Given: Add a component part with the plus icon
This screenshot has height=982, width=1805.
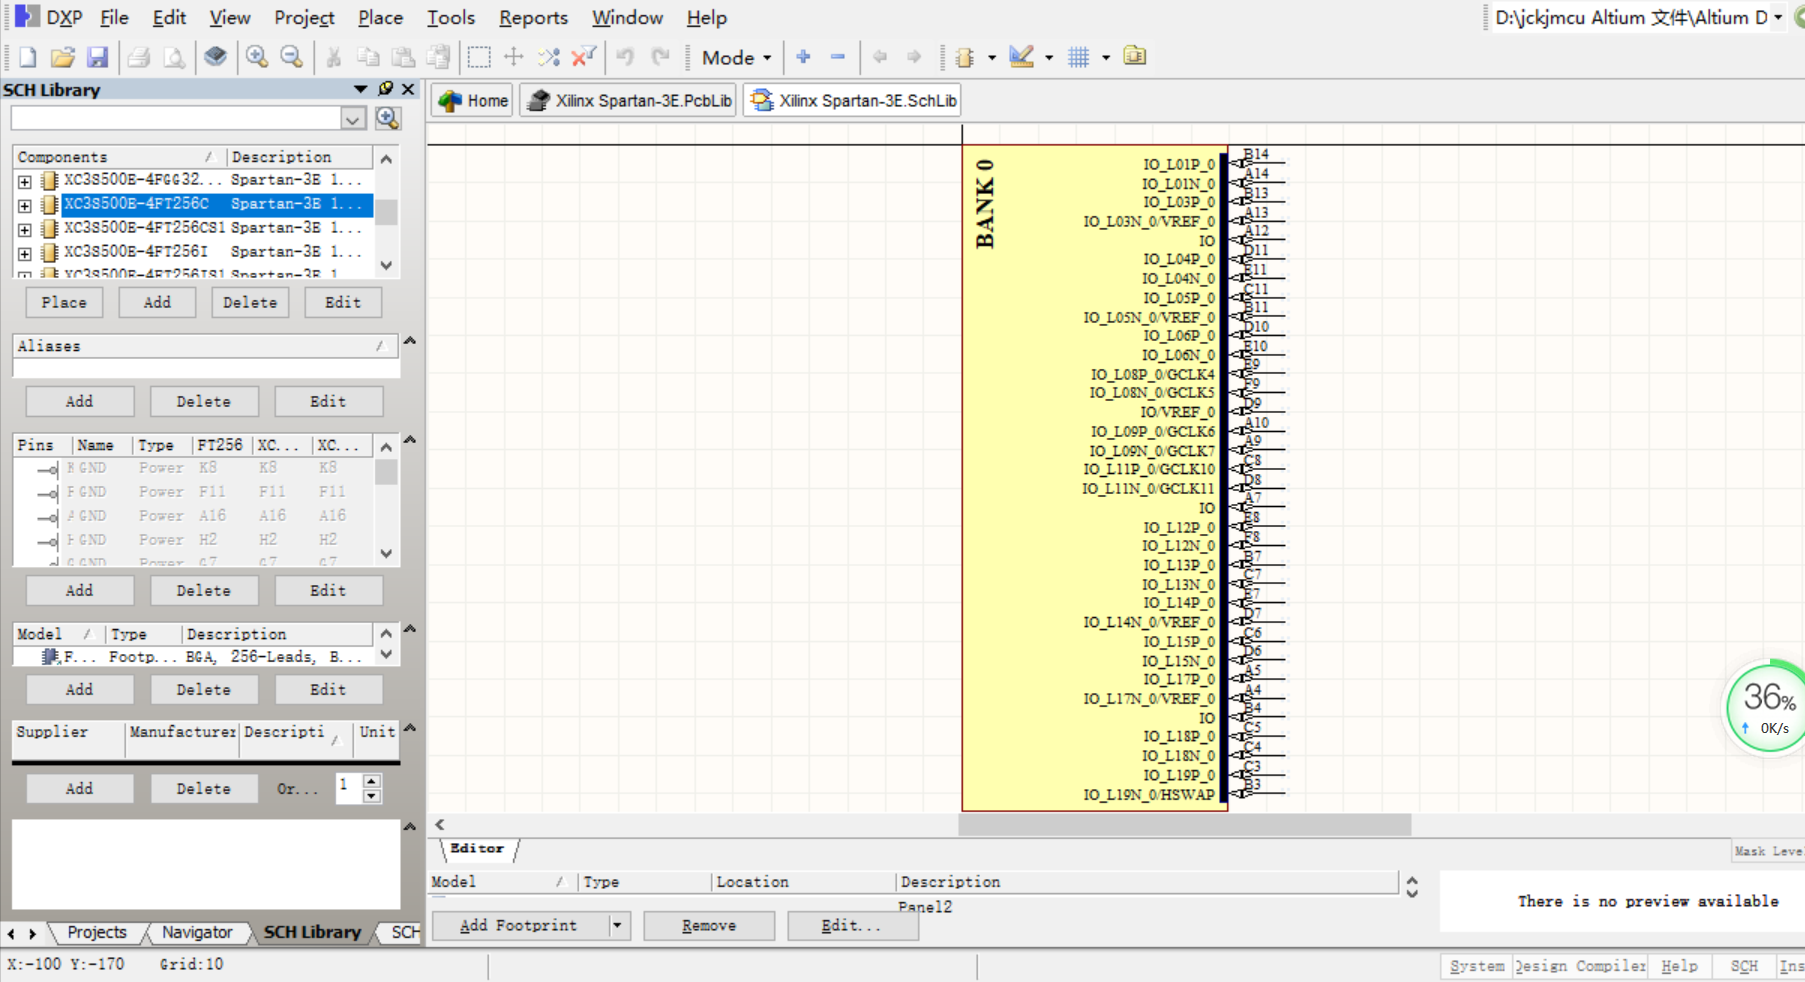Looking at the screenshot, I should tap(803, 57).
